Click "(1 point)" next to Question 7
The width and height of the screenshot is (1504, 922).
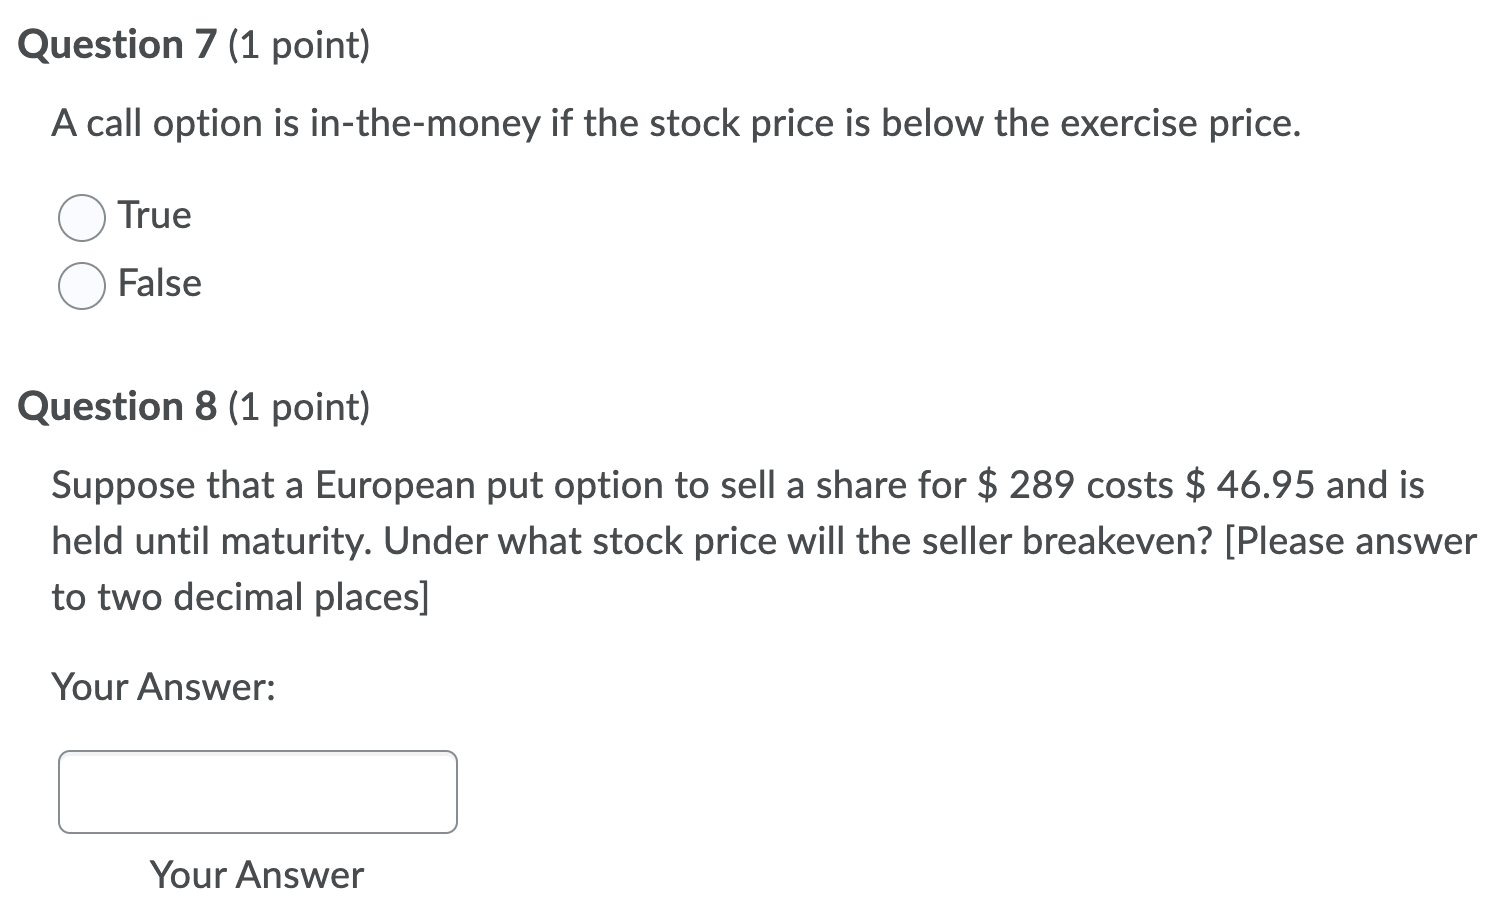299,46
